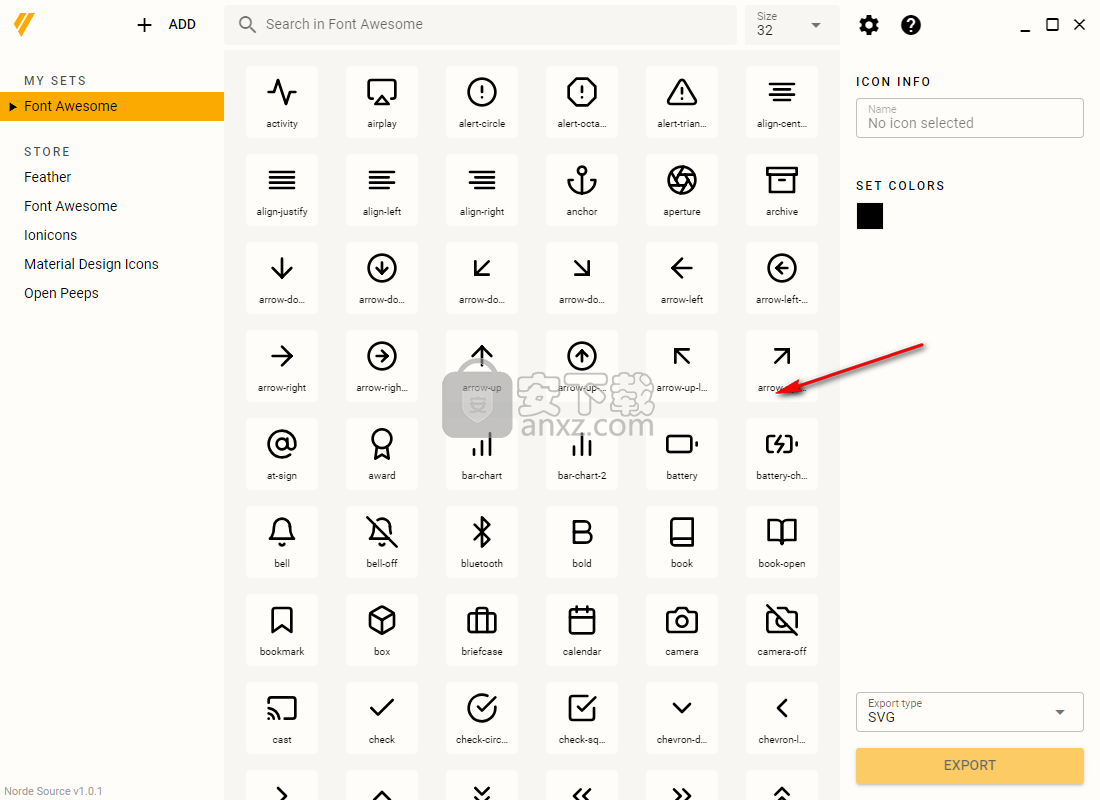1100x800 pixels.
Task: Select the award icon
Action: point(382,453)
